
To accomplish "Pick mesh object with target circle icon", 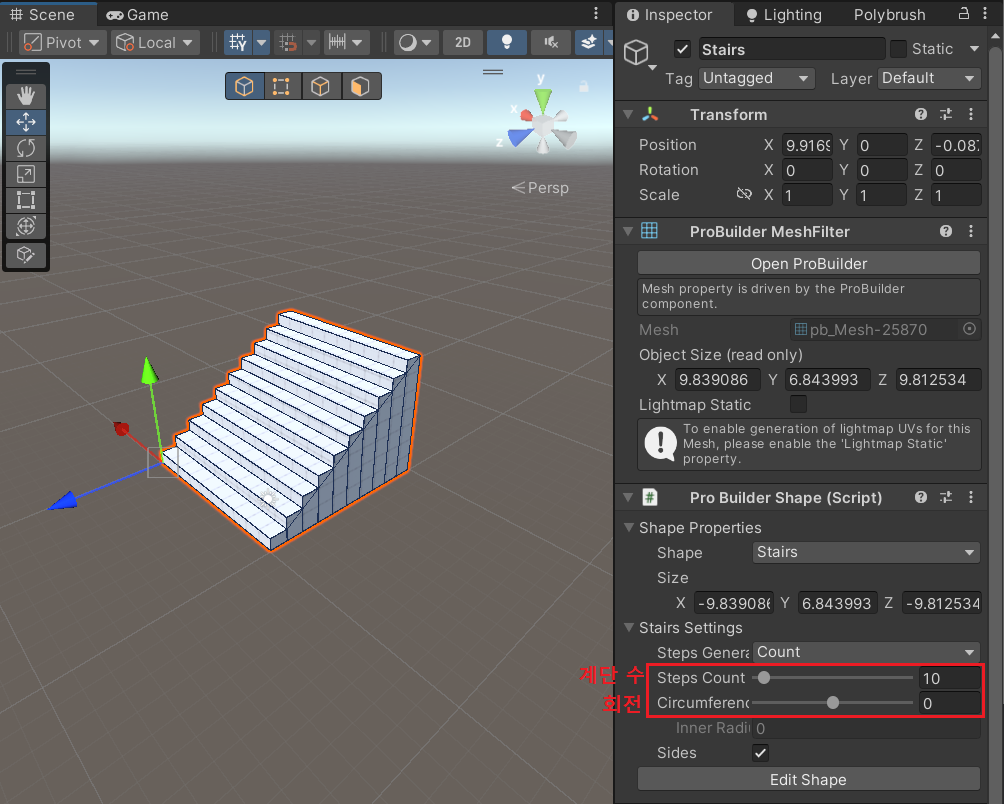I will 969,329.
